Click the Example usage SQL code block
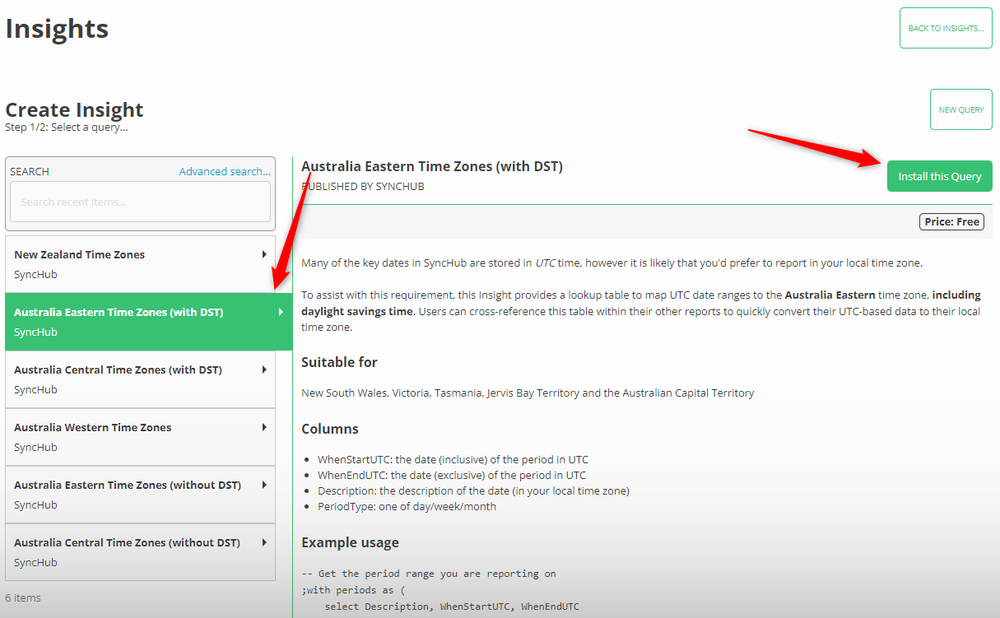The width and height of the screenshot is (1000, 618). click(x=440, y=590)
